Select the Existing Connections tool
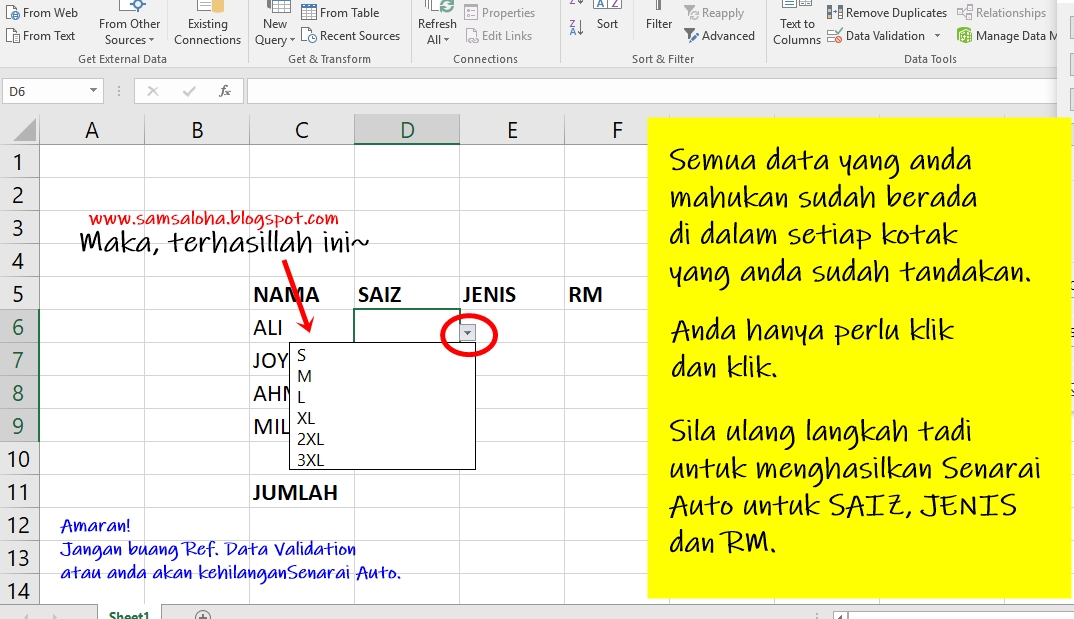This screenshot has height=619, width=1074. (207, 24)
